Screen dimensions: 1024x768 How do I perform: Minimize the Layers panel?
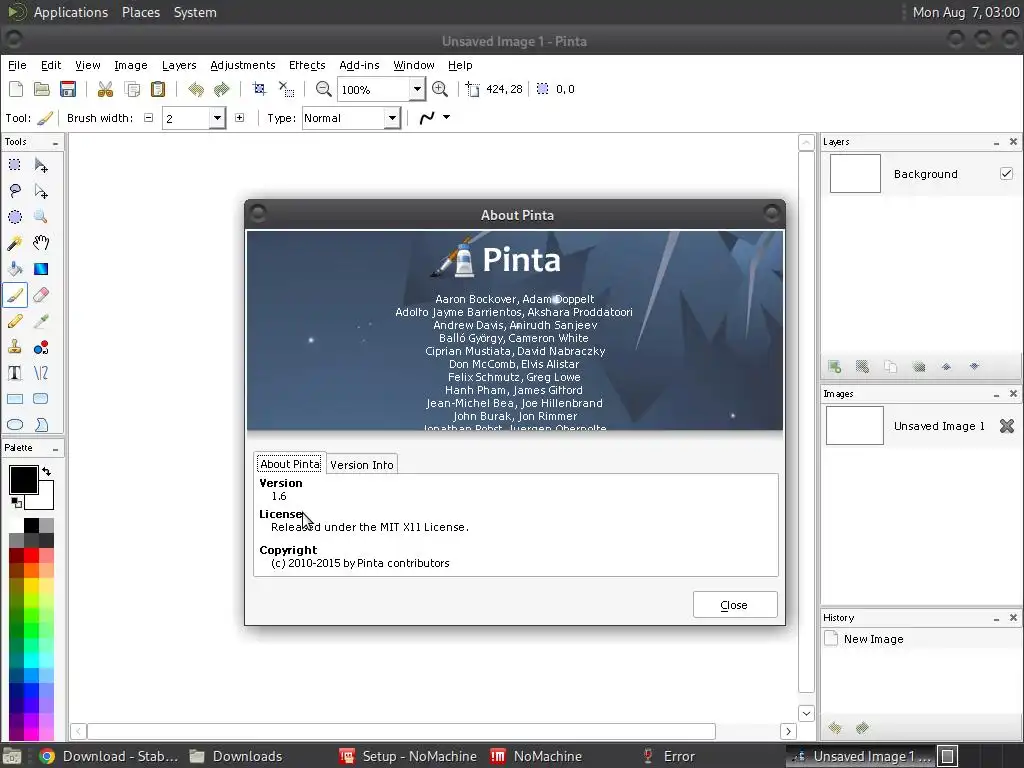tap(997, 142)
